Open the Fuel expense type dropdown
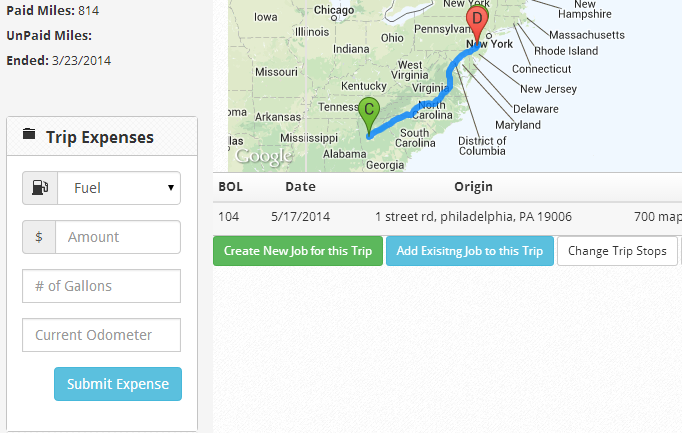 point(119,187)
